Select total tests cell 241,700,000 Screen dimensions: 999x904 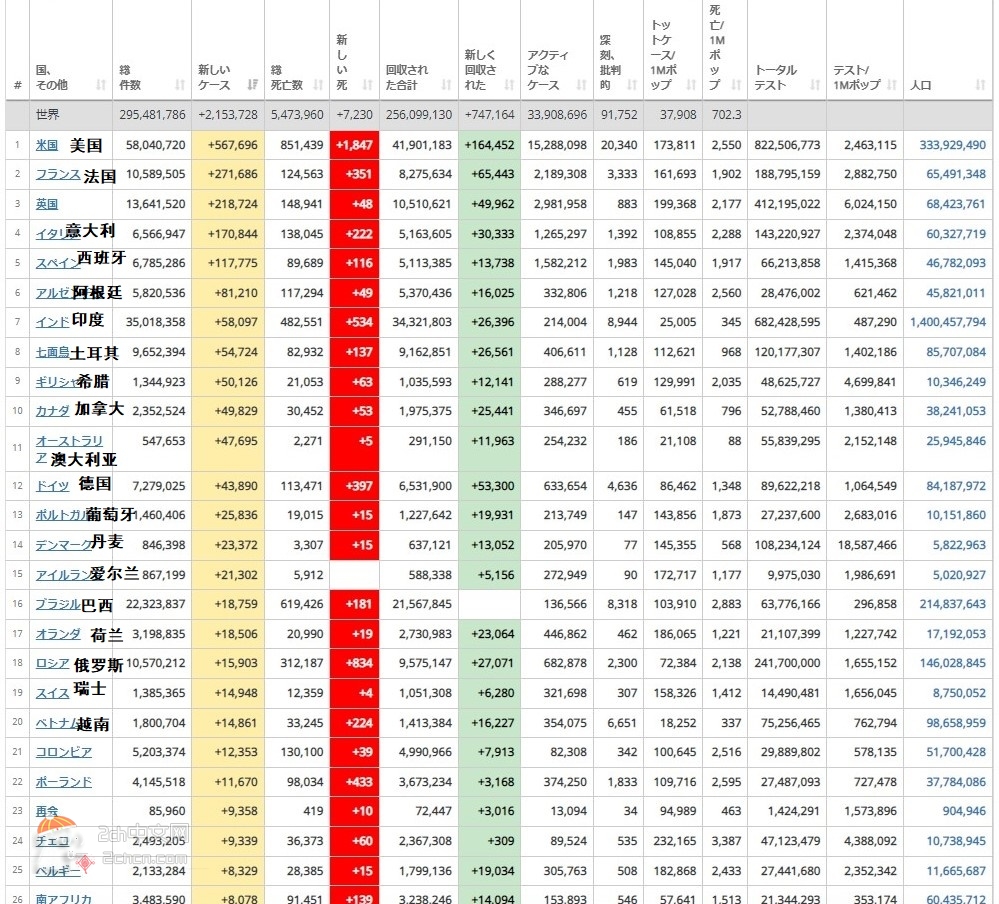click(787, 663)
